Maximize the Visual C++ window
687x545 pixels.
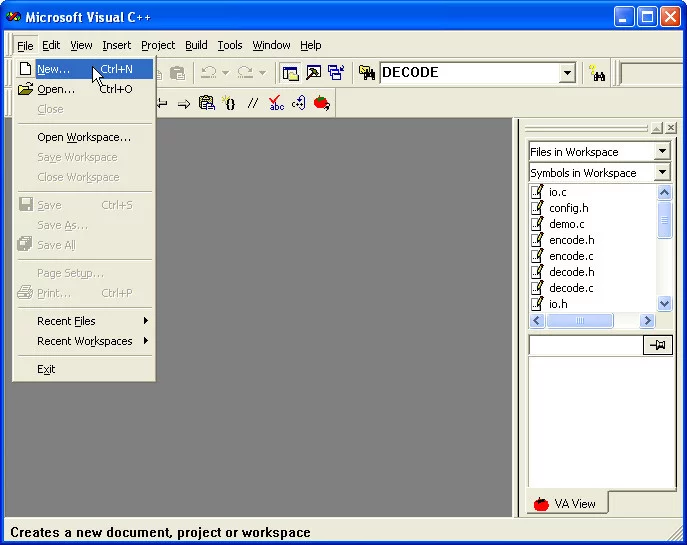click(x=647, y=17)
